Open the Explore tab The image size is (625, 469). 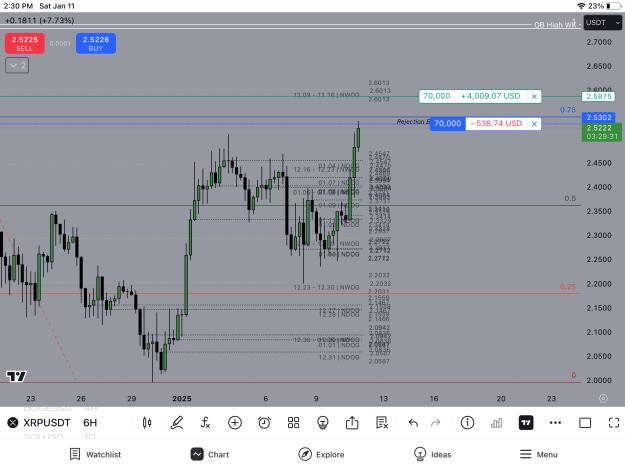coord(321,454)
